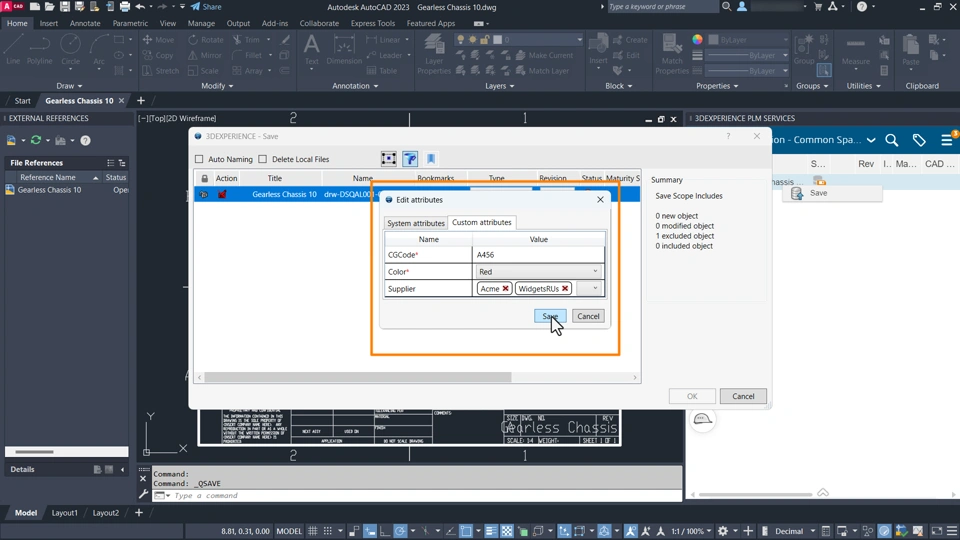
Task: Remove the WidgetsRUs supplier tag
Action: pyautogui.click(x=565, y=288)
